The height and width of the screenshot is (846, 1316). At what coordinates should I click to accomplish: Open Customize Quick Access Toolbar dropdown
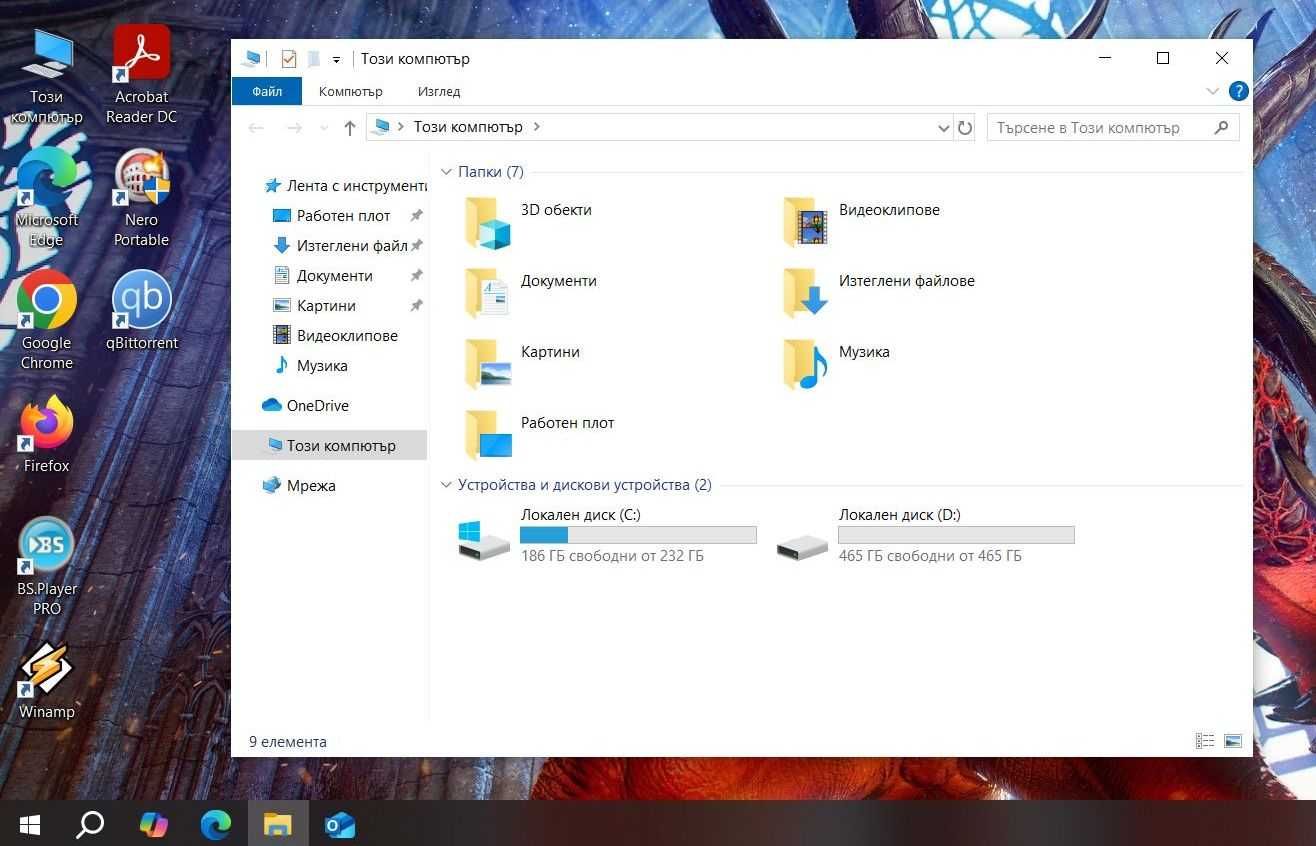coord(337,59)
